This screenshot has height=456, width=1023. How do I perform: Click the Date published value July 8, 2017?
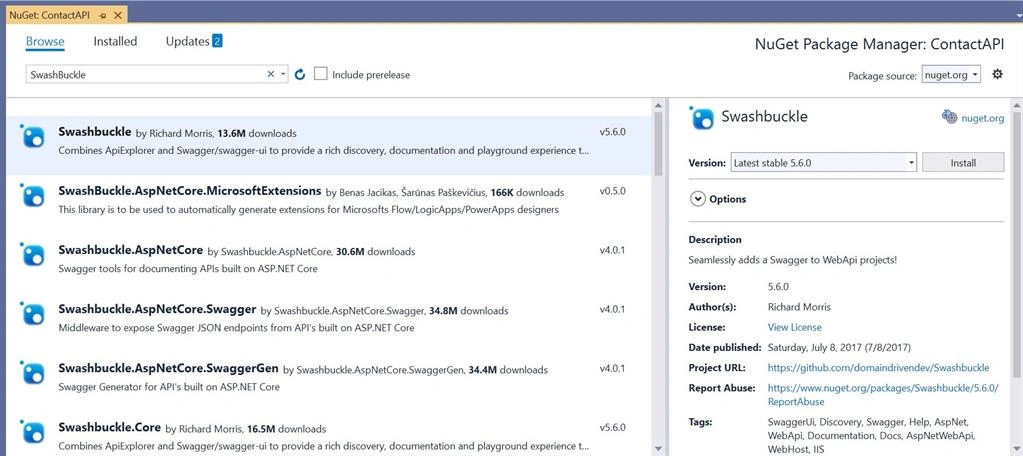coord(839,347)
